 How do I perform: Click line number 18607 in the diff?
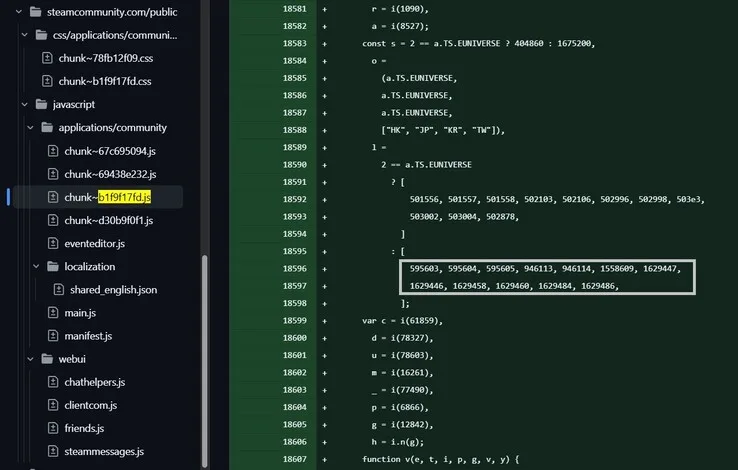coord(294,459)
